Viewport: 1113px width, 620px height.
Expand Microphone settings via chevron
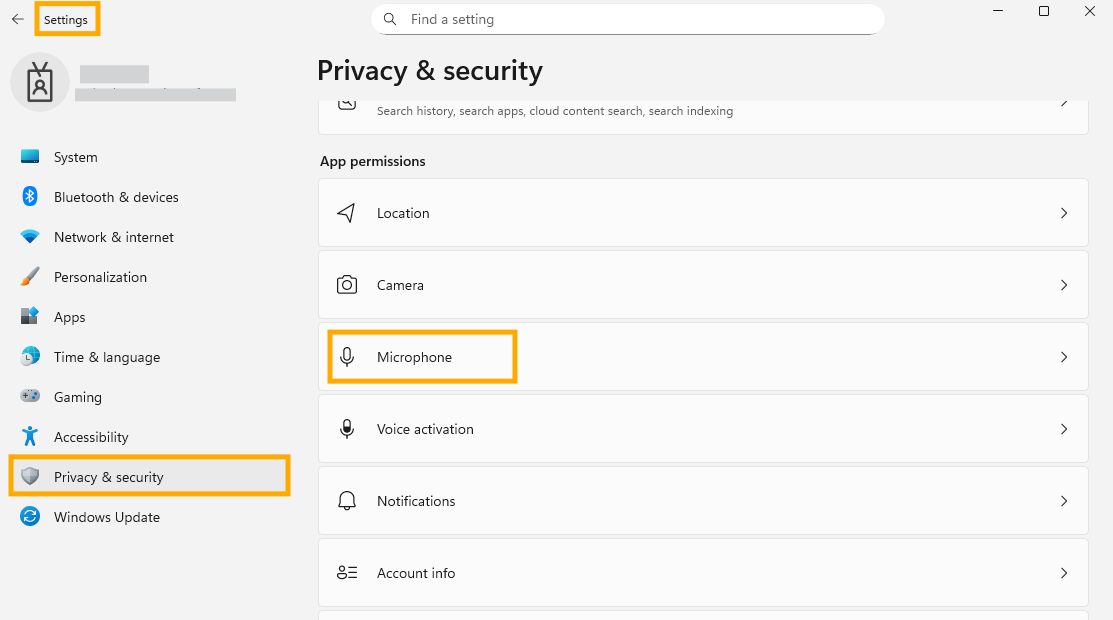click(1063, 357)
